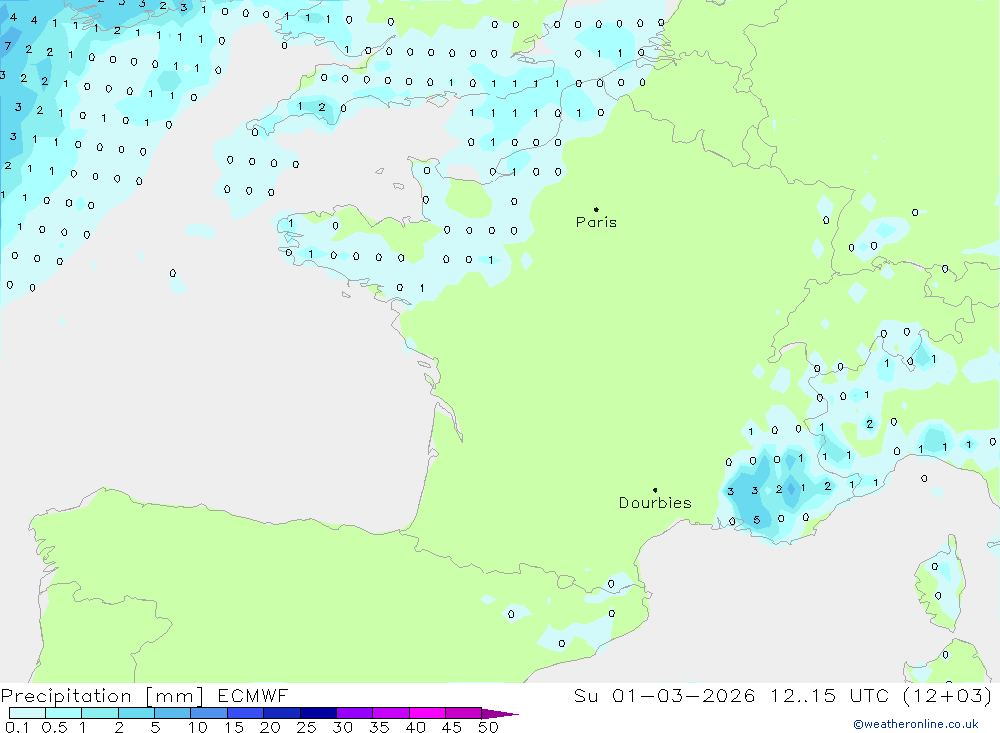Select the 5–10 mm legend color swatch

(x=173, y=713)
